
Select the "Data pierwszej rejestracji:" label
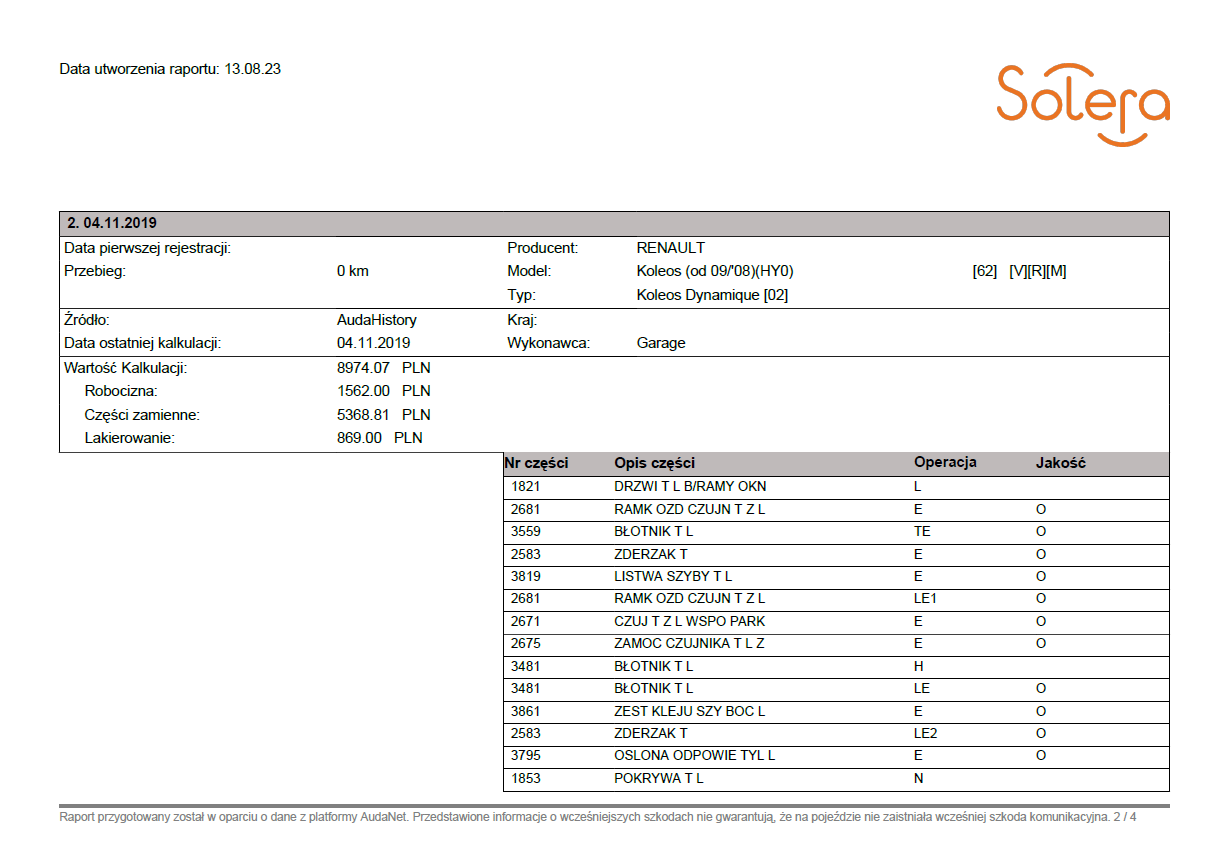pos(148,248)
